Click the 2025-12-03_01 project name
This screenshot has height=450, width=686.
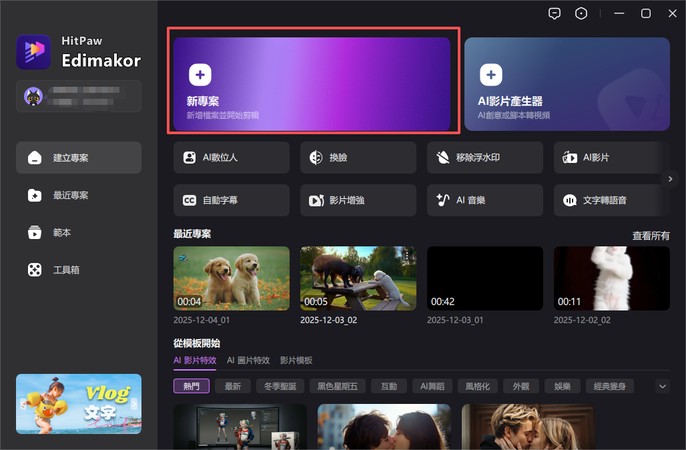coord(455,320)
